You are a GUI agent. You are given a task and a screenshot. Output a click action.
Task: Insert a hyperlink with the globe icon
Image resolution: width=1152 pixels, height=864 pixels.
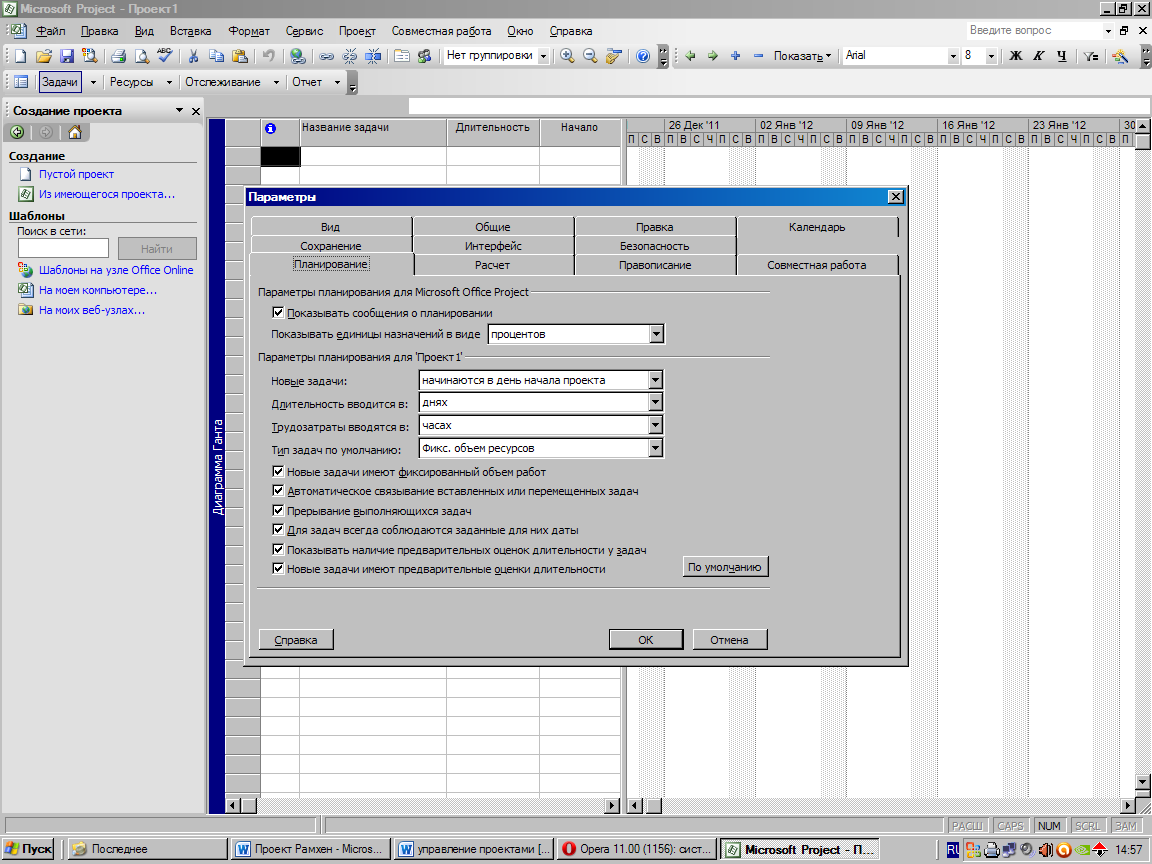point(298,56)
